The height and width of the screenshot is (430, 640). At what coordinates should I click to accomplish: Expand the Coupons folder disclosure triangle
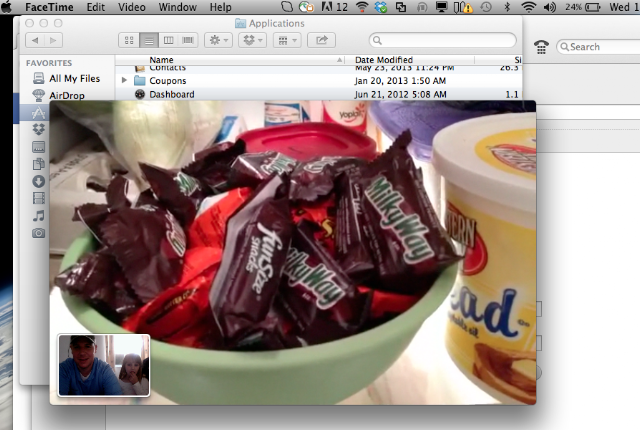point(124,80)
